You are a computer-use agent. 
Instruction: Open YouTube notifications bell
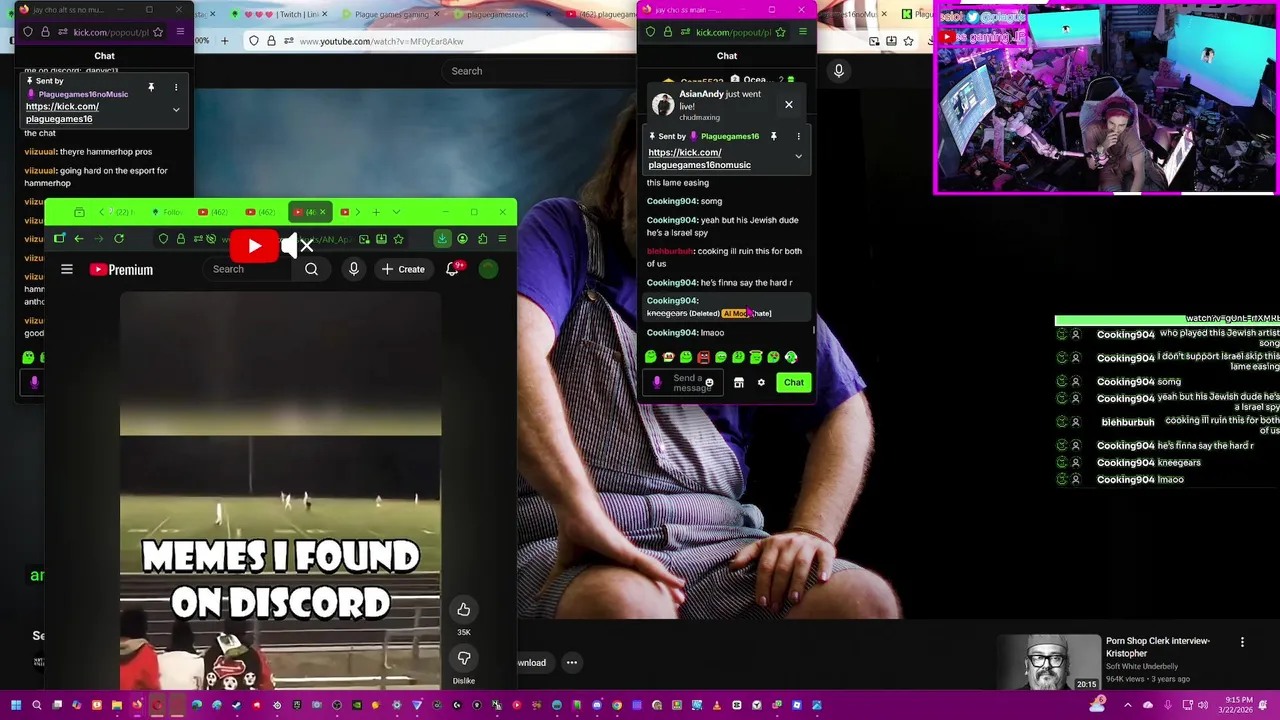452,269
